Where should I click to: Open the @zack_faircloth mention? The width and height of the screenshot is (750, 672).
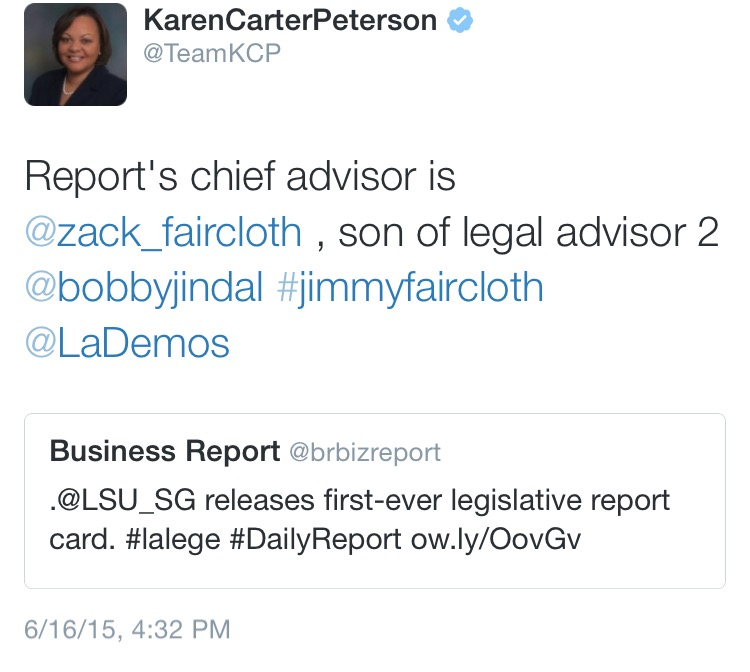[163, 232]
